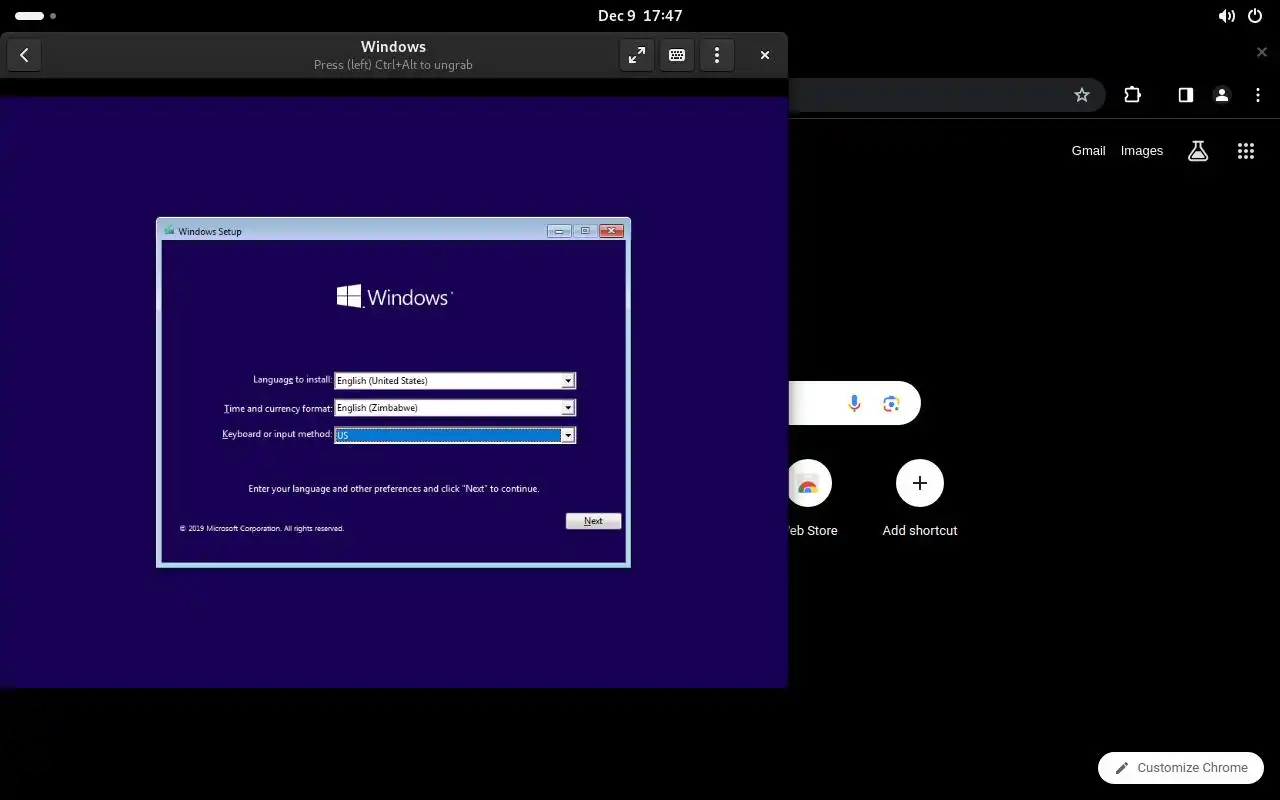1280x800 pixels.
Task: Open Chrome's three-dot menu
Action: tap(1257, 95)
